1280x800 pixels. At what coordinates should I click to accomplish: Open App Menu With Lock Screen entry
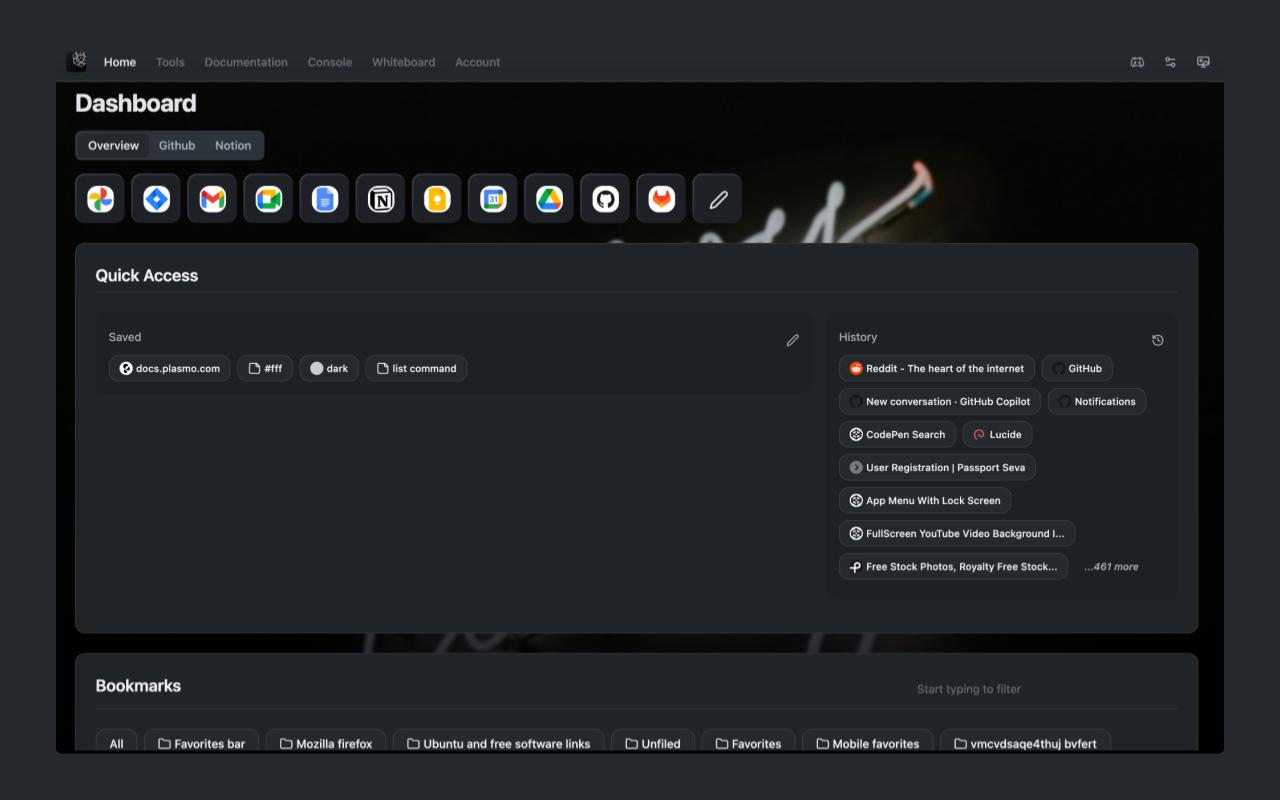(x=925, y=500)
